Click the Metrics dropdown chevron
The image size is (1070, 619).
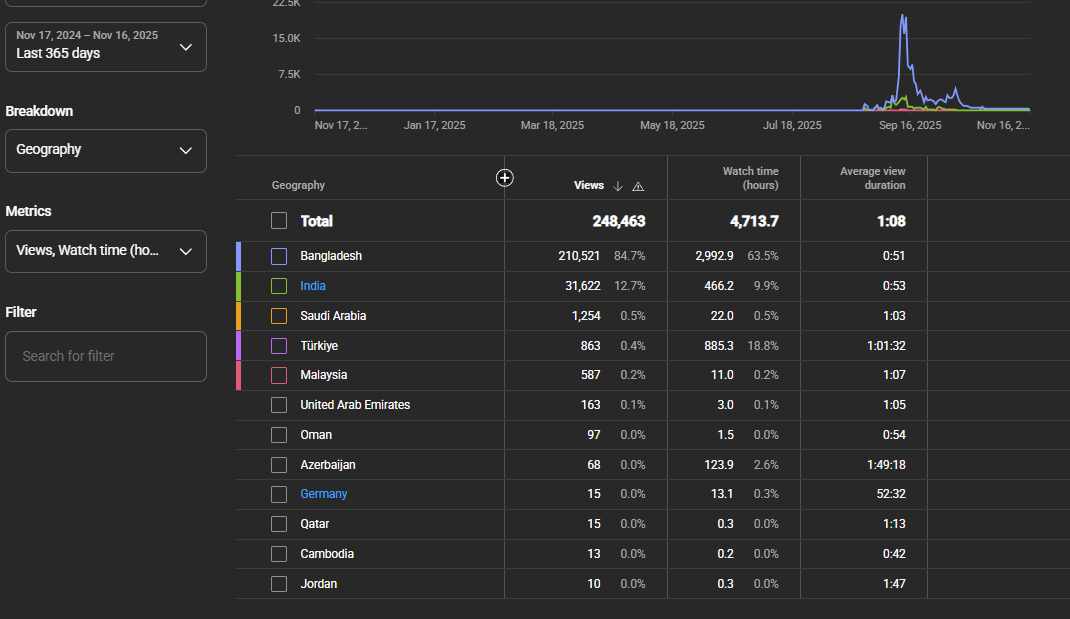pyautogui.click(x=186, y=251)
